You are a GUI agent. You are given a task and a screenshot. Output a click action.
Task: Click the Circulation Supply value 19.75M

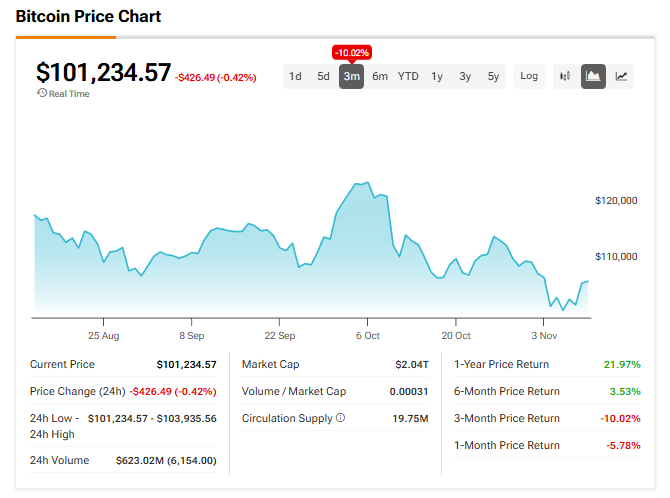click(x=410, y=418)
